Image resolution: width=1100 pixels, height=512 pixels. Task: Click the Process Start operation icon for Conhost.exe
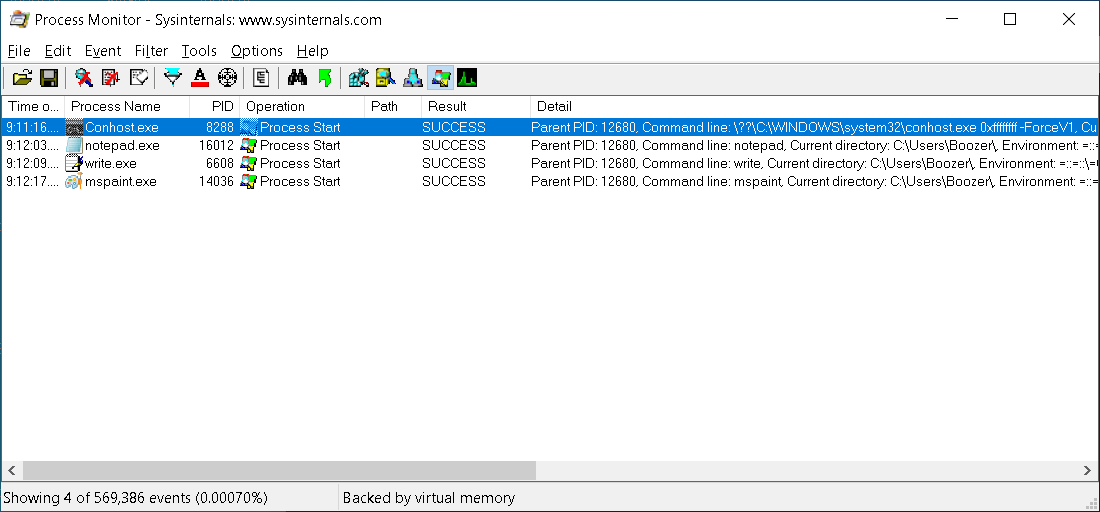click(x=249, y=128)
